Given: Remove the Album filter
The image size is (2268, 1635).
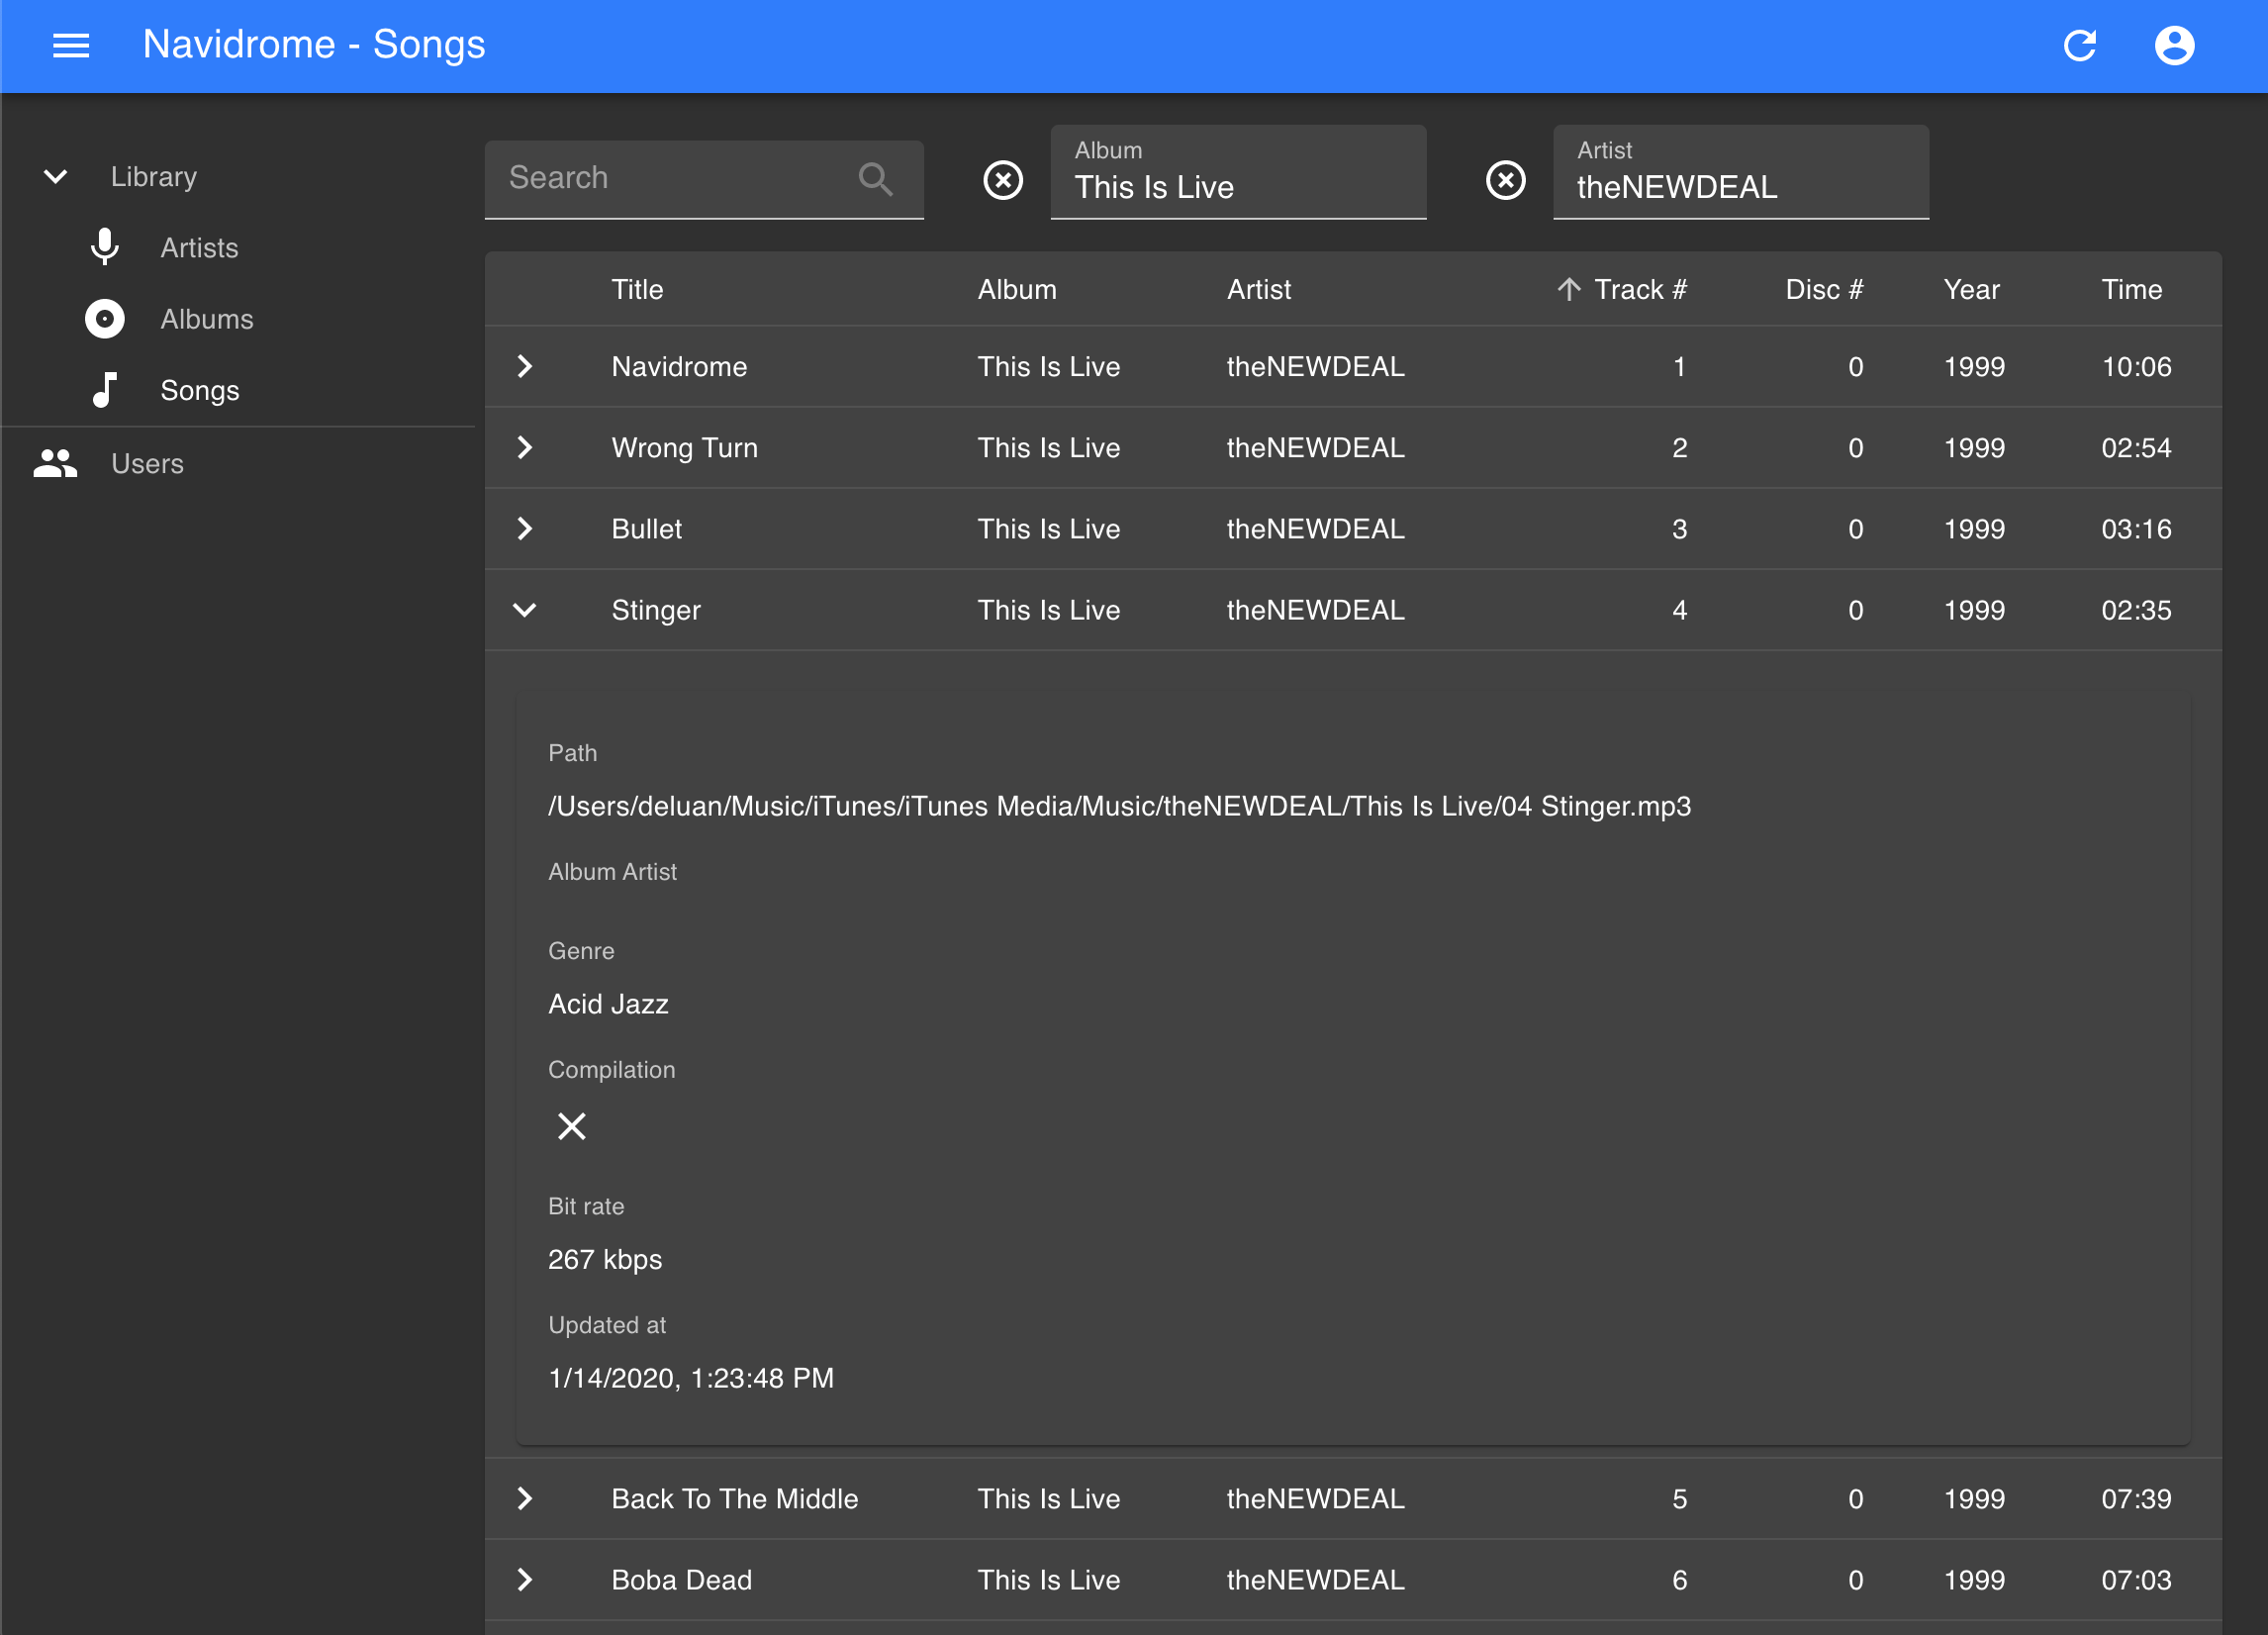Looking at the screenshot, I should tap(1003, 180).
